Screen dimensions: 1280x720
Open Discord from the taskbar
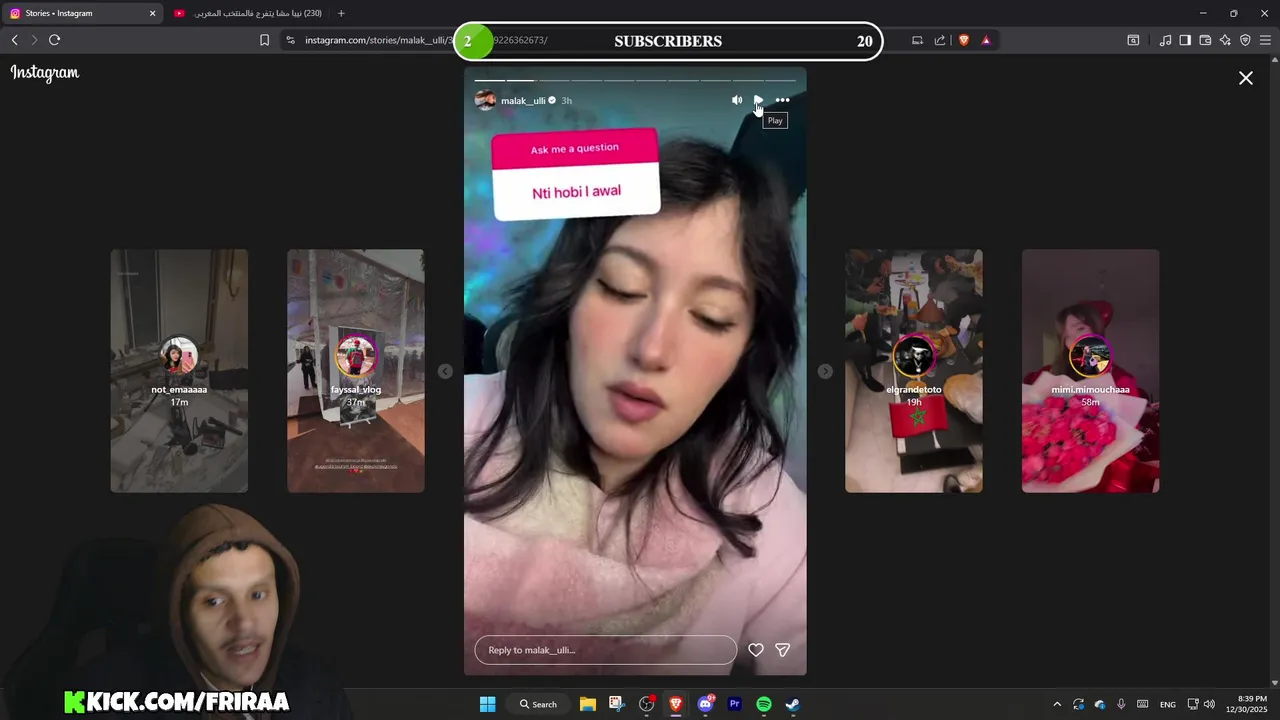(706, 704)
